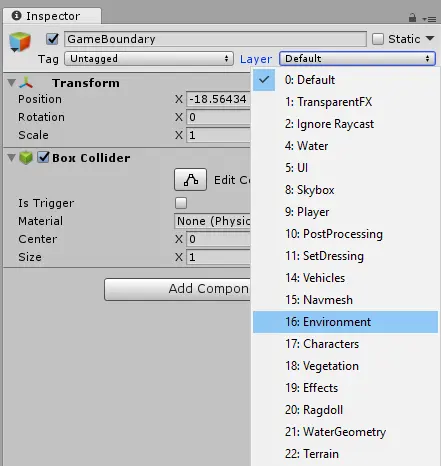Viewport: 441px width, 466px height.
Task: Click the Transform component axes icon
Action: [x=26, y=83]
